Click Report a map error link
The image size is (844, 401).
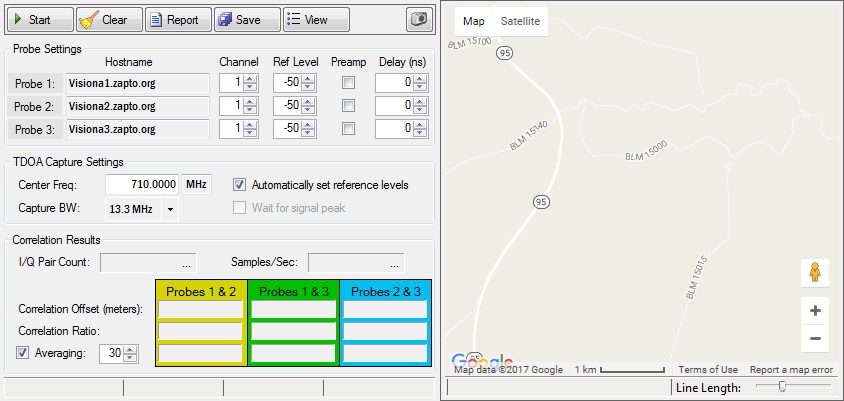click(791, 370)
